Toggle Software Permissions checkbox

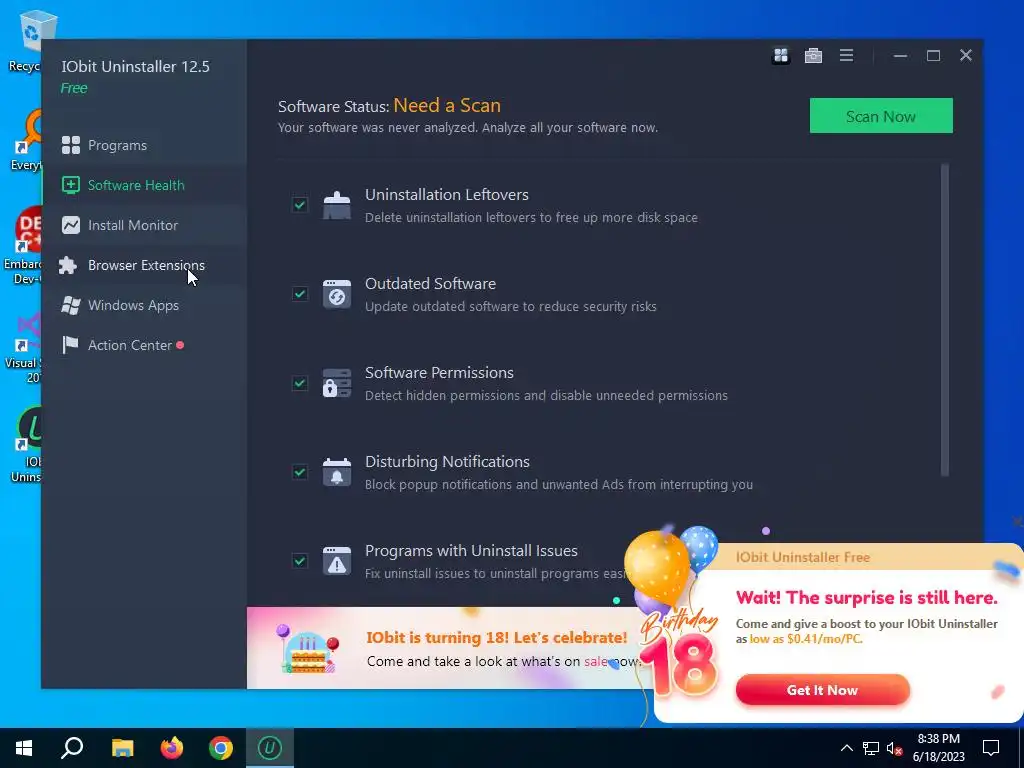(x=300, y=383)
